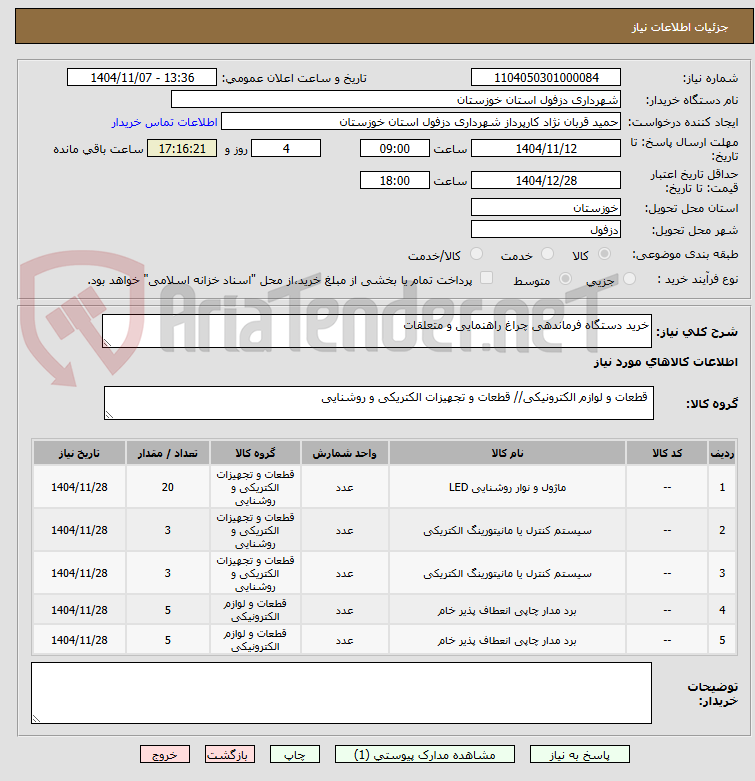755x781 pixels.
Task: Select the خدمت radio button
Action: pyautogui.click(x=547, y=254)
